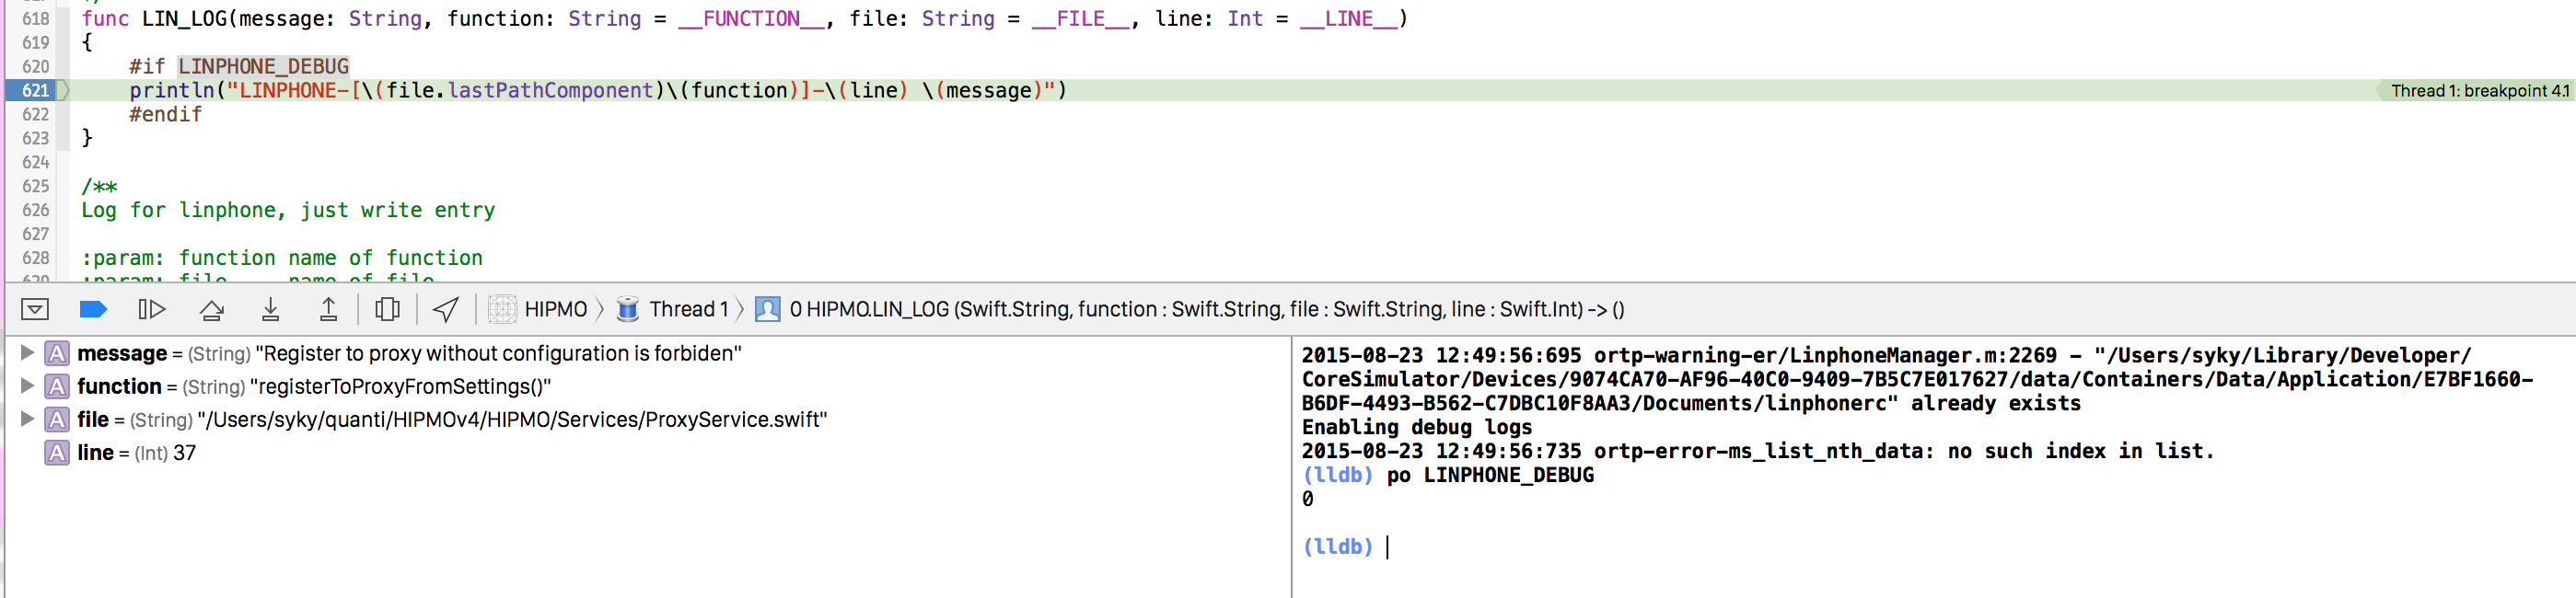The width and height of the screenshot is (2576, 598).
Task: Click the Thread 1 breakpoint 4.1 annotation
Action: [x=2478, y=91]
